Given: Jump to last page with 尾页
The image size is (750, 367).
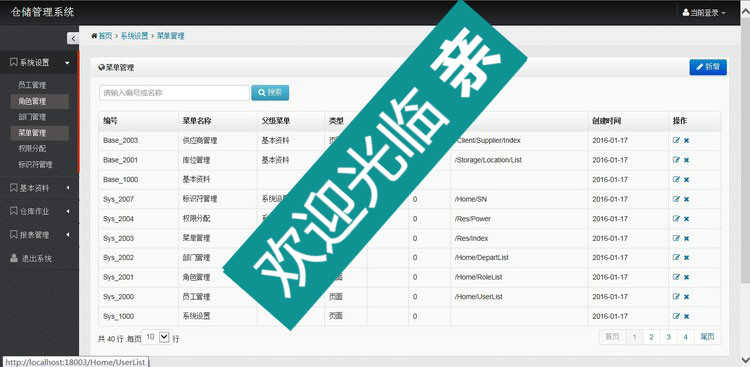Looking at the screenshot, I should 707,337.
